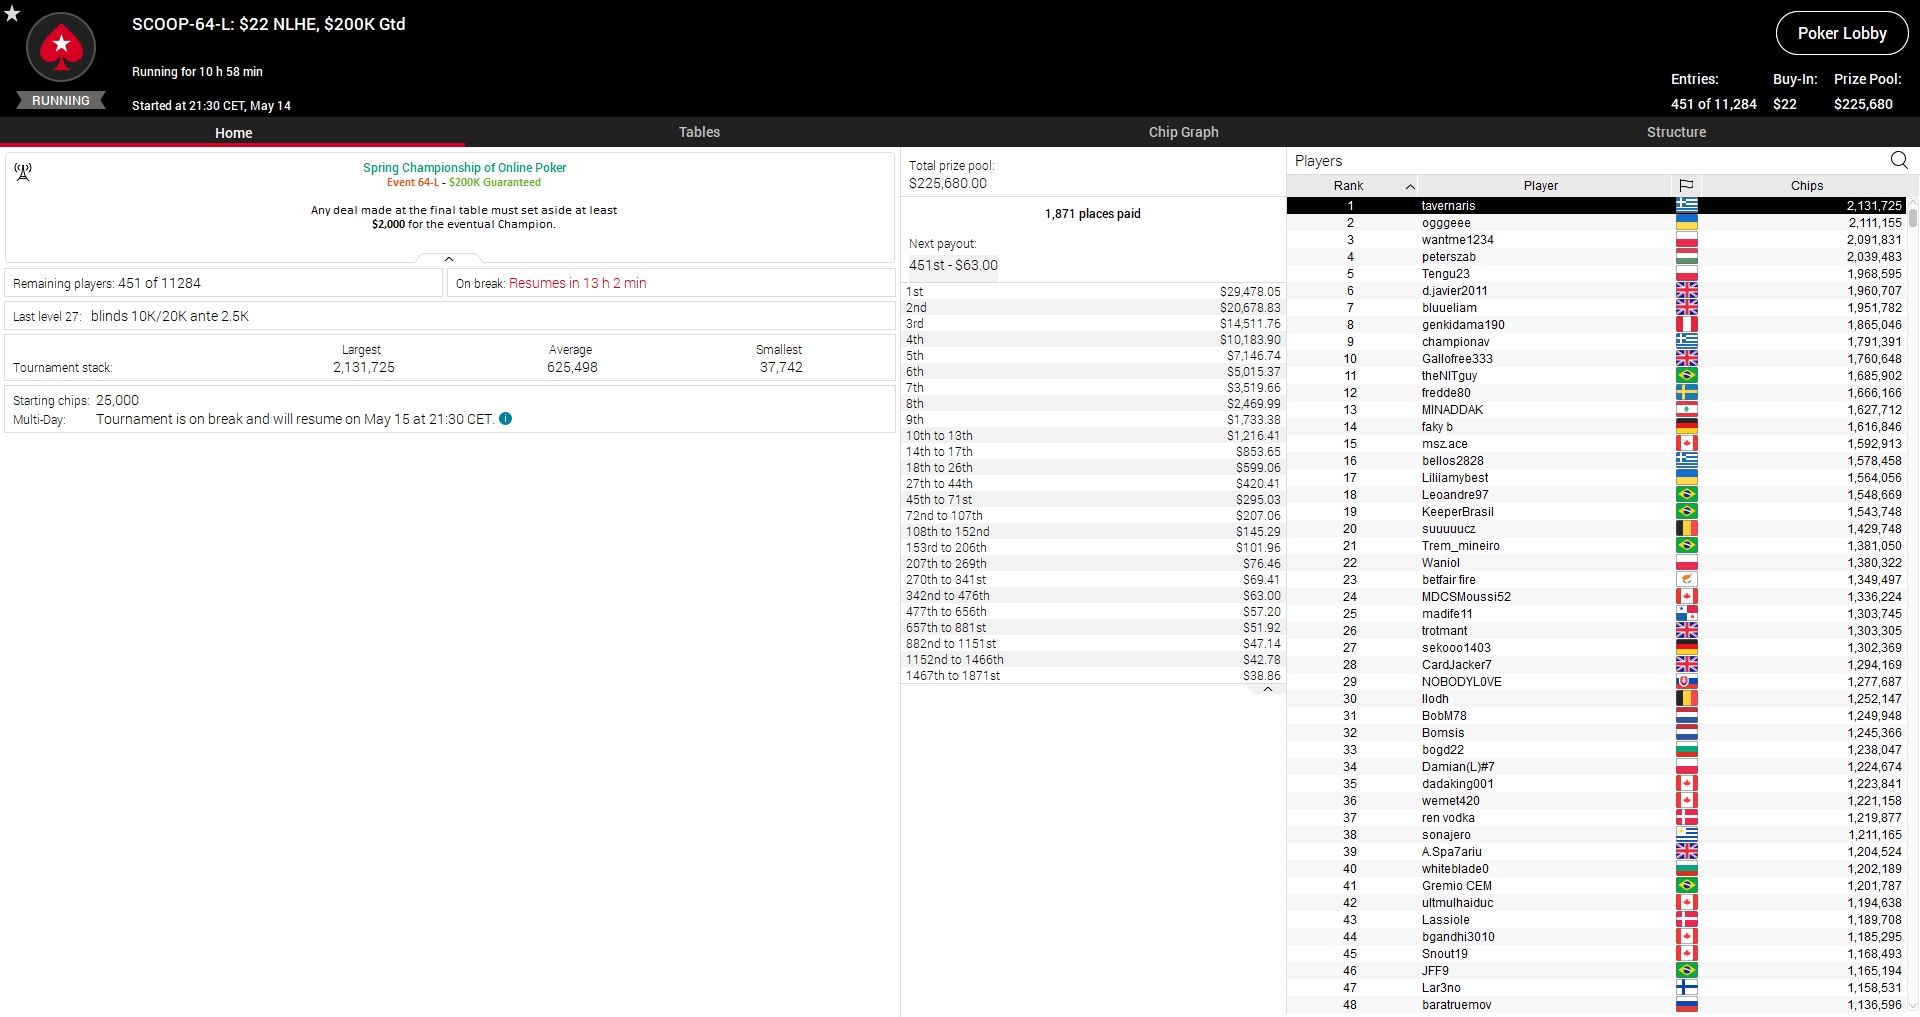The image size is (1920, 1017).
Task: Select player row KeeperBrasil
Action: click(x=1596, y=511)
